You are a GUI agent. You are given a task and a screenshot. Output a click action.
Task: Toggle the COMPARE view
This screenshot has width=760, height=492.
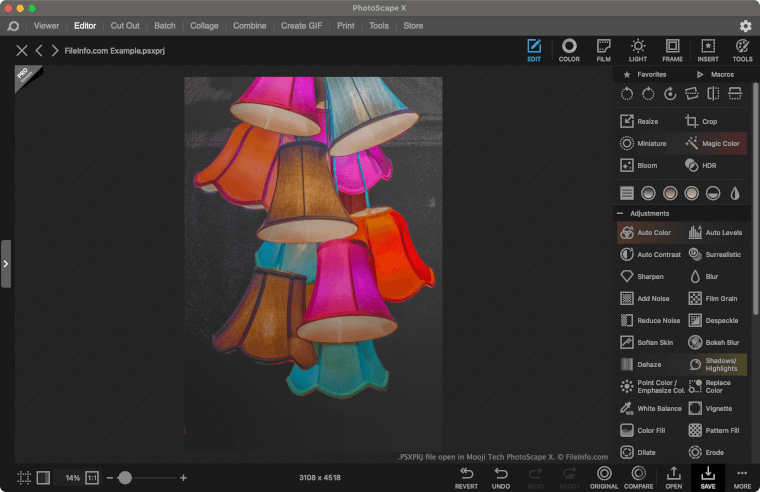638,477
